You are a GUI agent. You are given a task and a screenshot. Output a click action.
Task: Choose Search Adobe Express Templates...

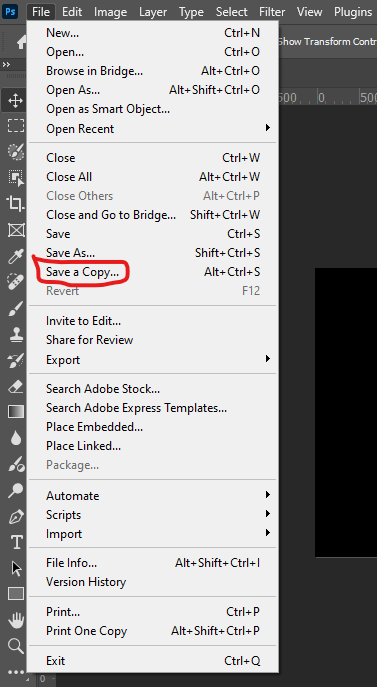(153, 408)
